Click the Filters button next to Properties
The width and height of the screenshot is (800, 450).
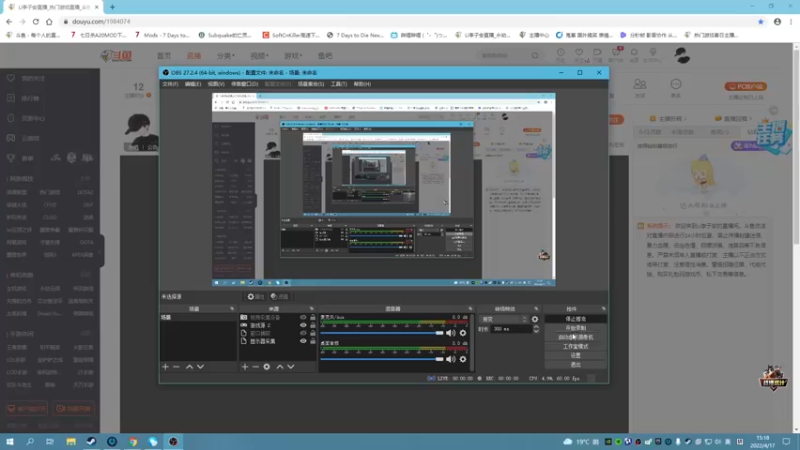(280, 296)
